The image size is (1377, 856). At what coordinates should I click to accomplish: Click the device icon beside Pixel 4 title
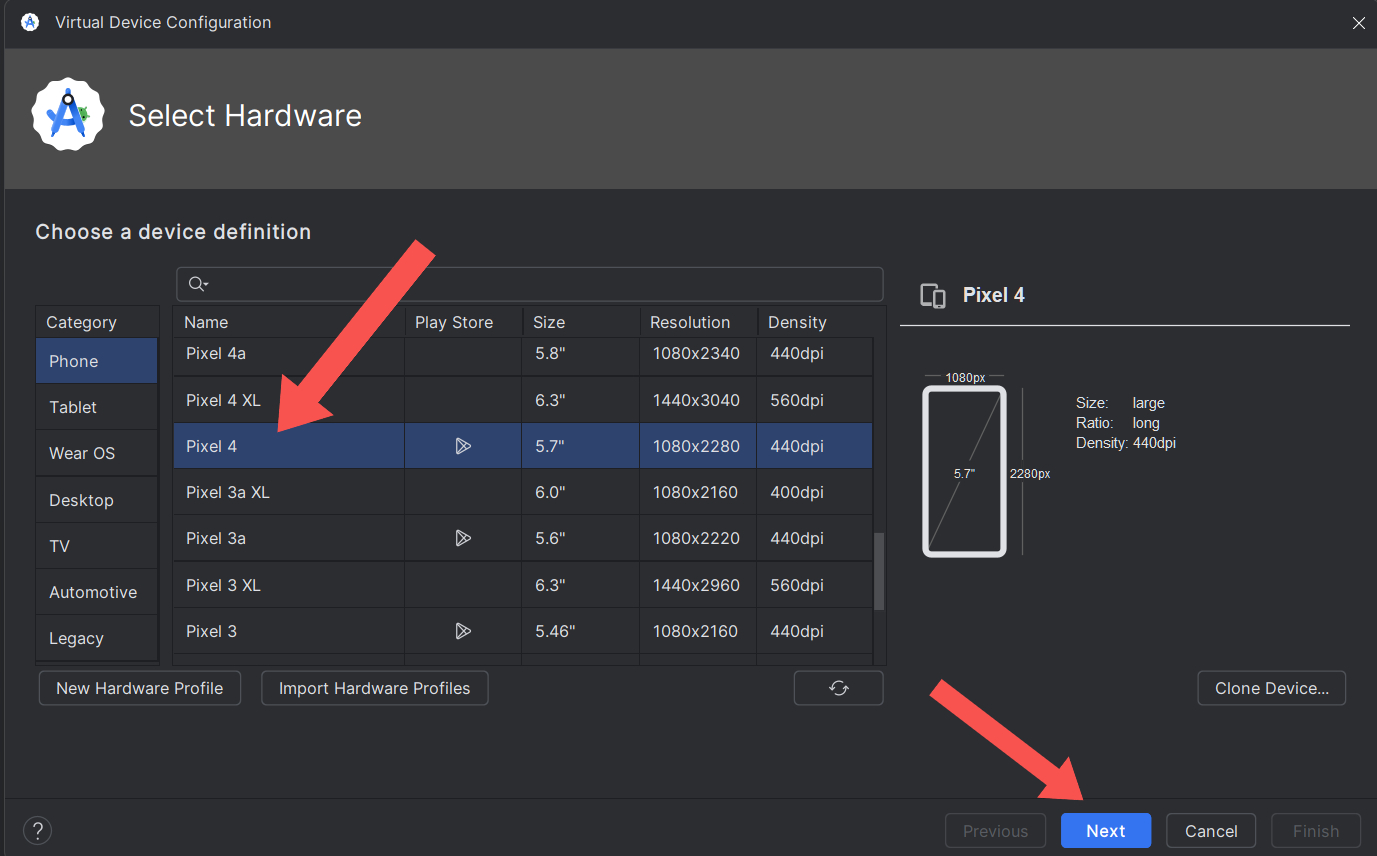(x=932, y=296)
